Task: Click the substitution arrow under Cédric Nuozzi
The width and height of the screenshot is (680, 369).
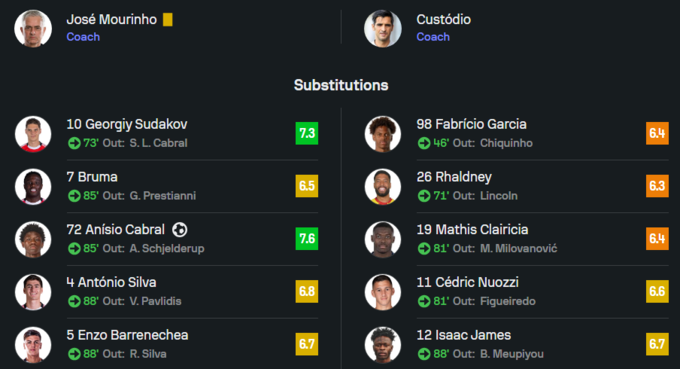Action: pyautogui.click(x=424, y=301)
